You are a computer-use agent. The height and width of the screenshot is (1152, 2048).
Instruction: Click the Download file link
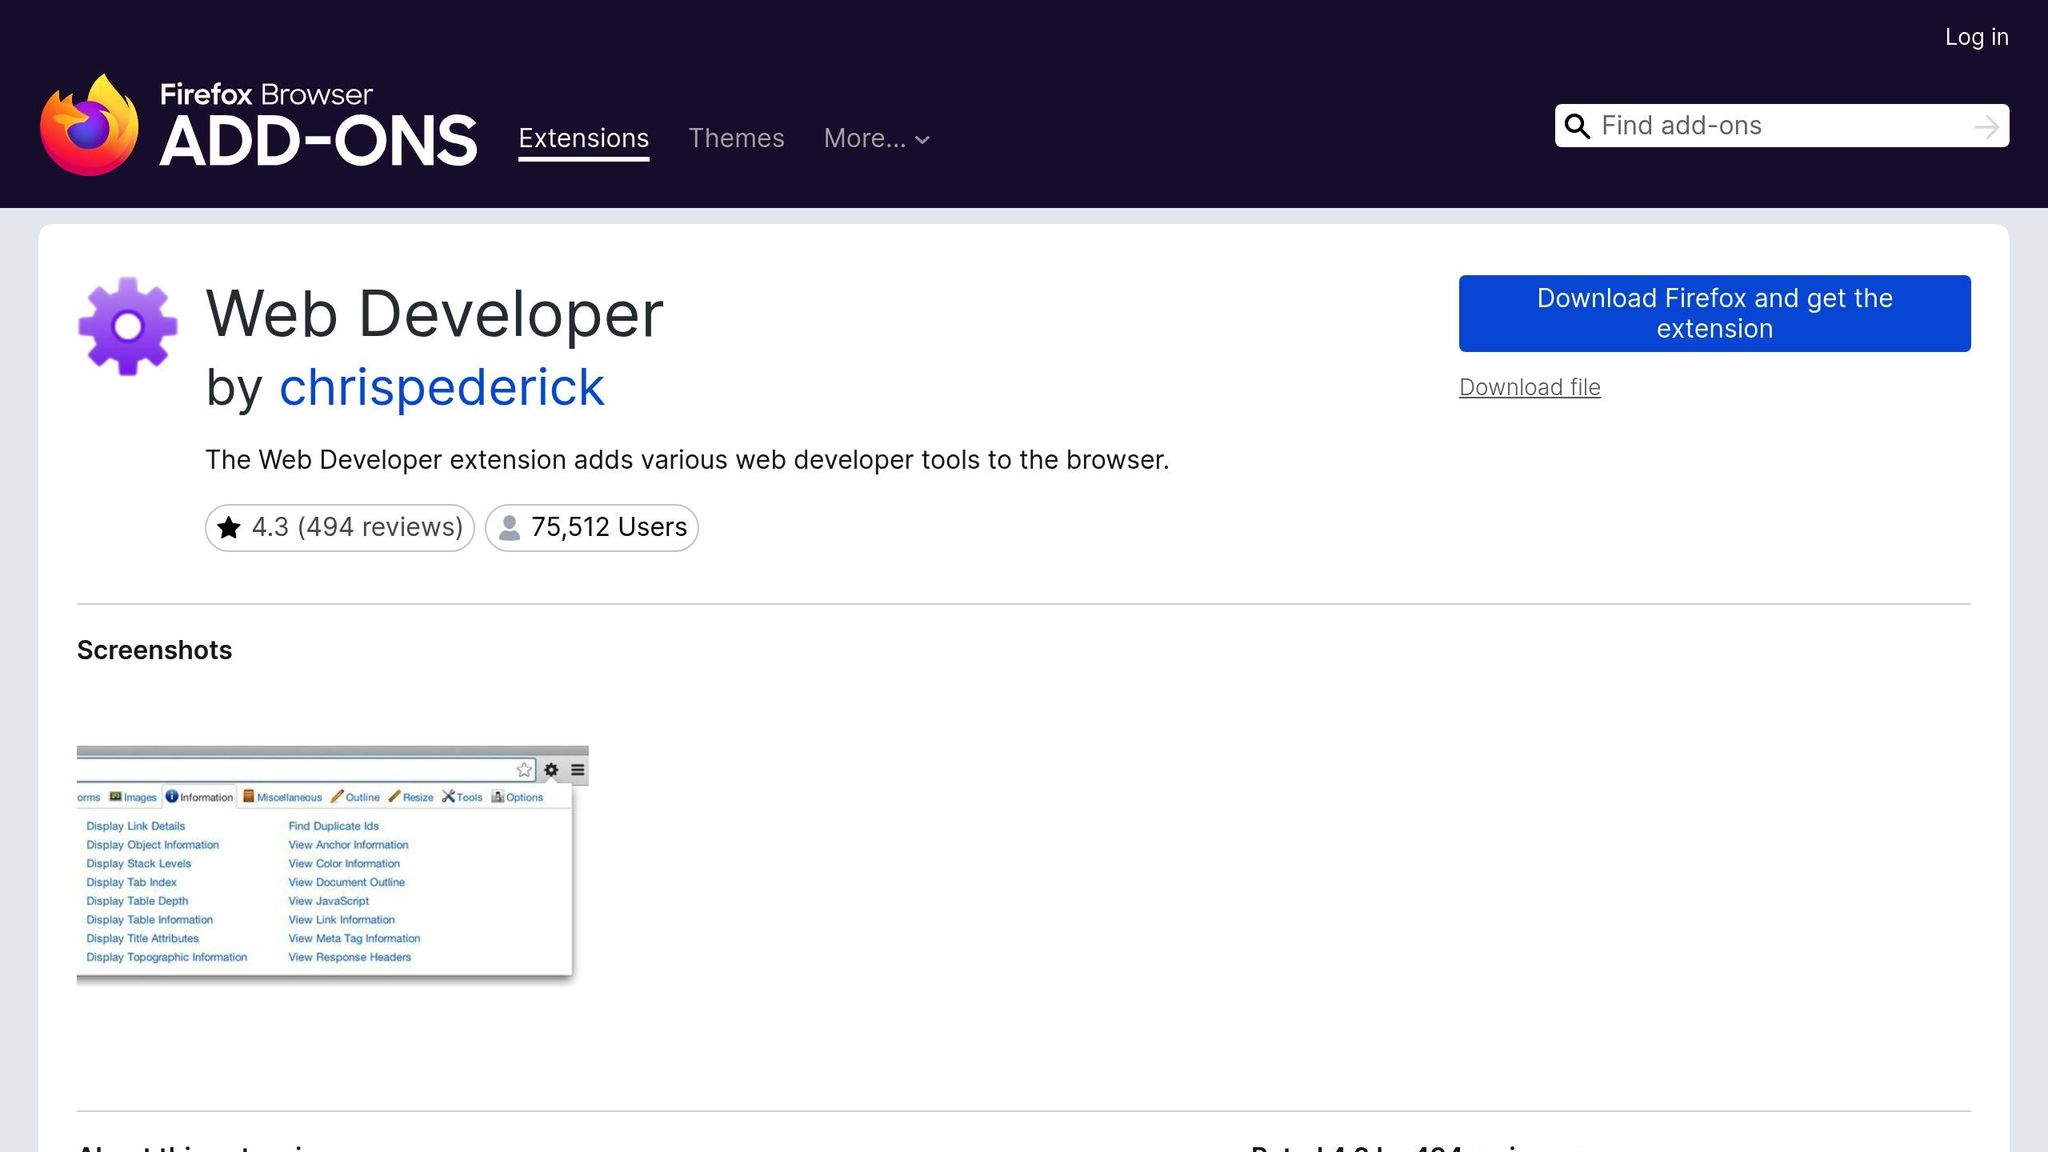pyautogui.click(x=1529, y=387)
